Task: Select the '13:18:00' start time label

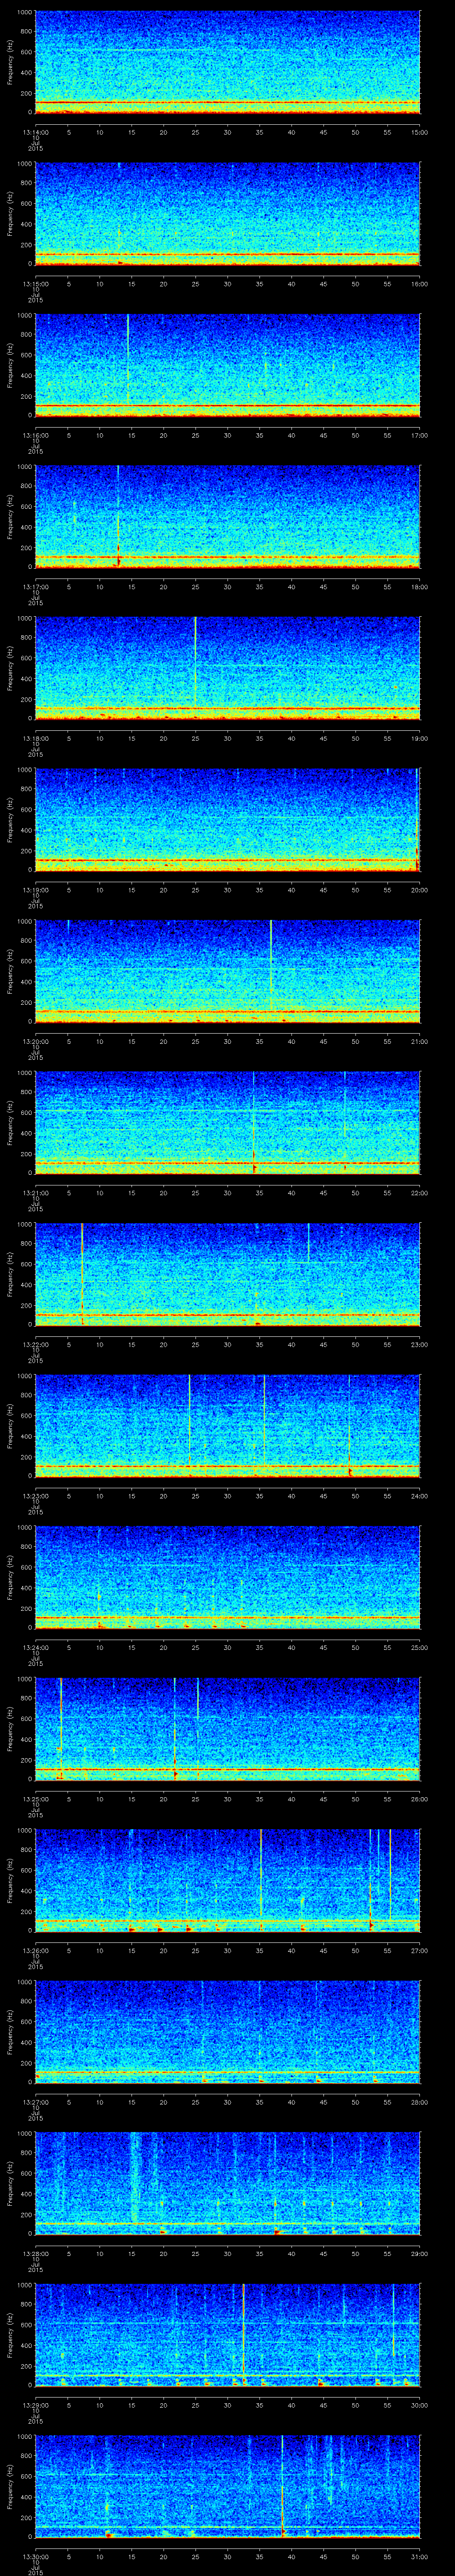Action: click(x=35, y=738)
